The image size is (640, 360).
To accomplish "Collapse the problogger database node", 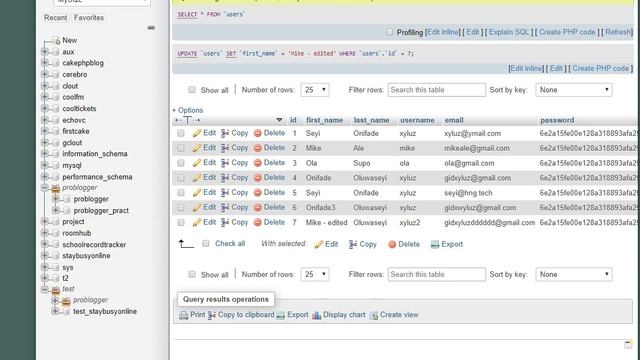I will [x=44, y=188].
